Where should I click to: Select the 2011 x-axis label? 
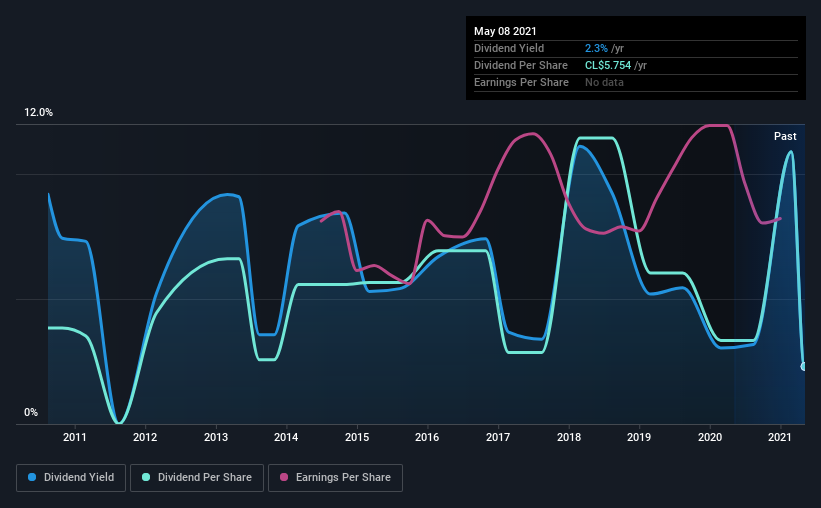[75, 437]
